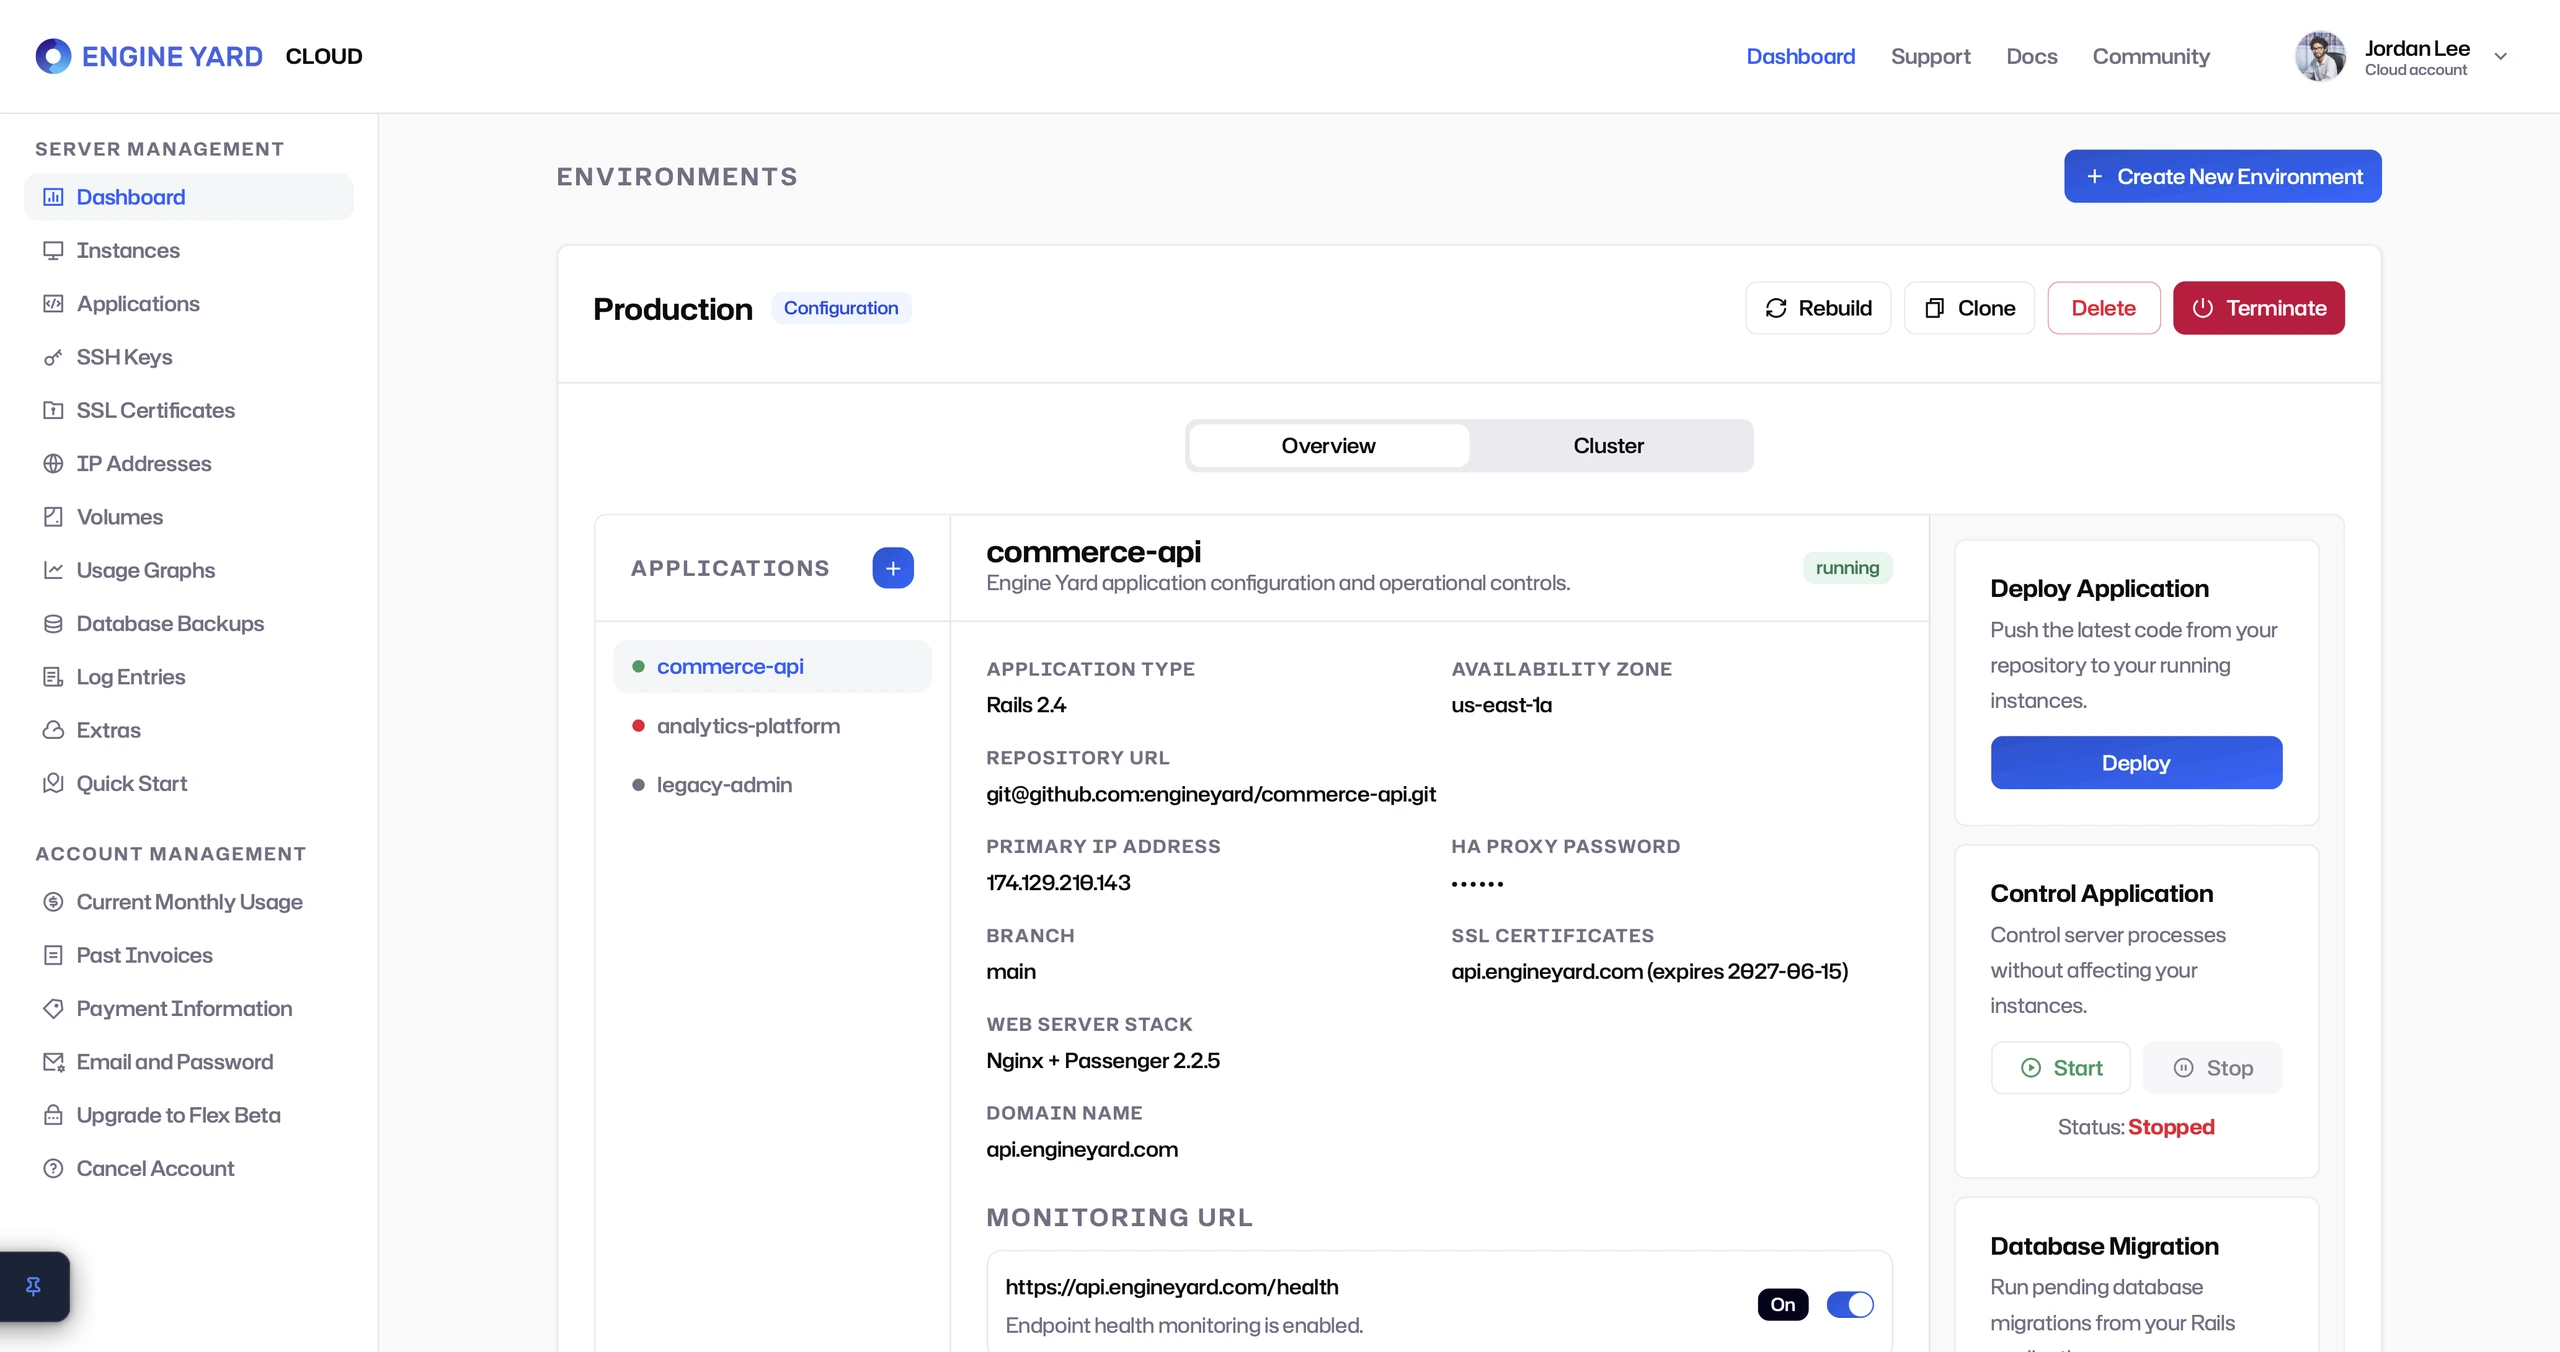The width and height of the screenshot is (2560, 1352).
Task: Open Volumes page
Action: pyautogui.click(x=188, y=517)
